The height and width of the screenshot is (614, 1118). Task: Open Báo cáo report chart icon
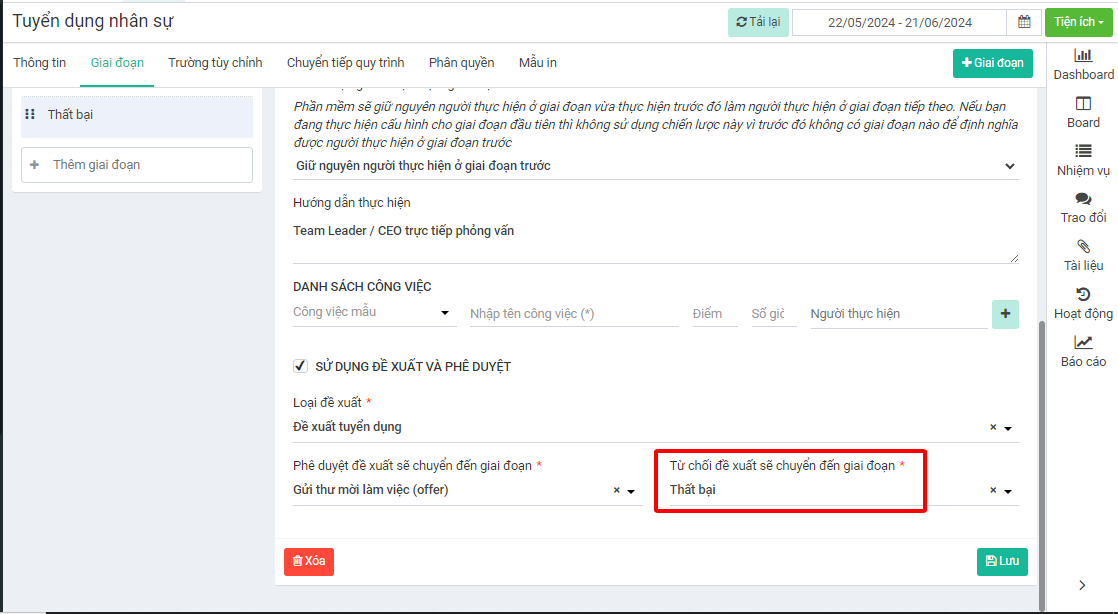(x=1083, y=343)
